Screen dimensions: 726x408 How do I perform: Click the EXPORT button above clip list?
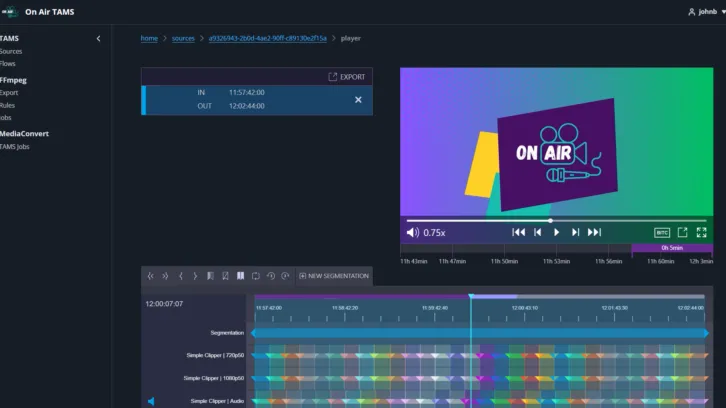point(347,77)
